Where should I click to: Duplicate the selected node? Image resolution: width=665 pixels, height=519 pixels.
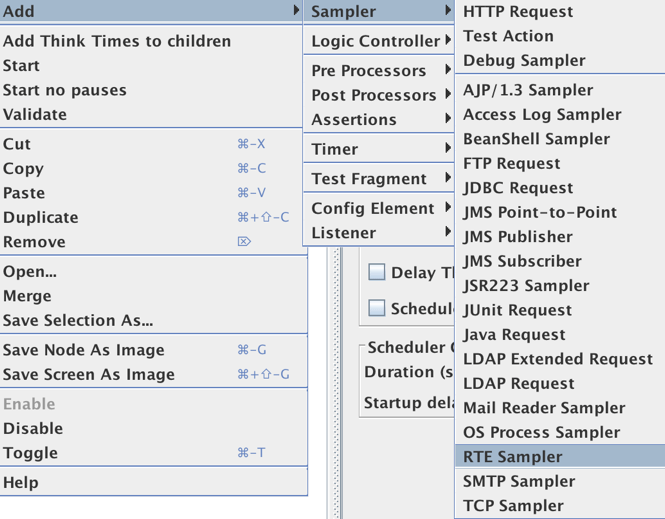click(151, 218)
